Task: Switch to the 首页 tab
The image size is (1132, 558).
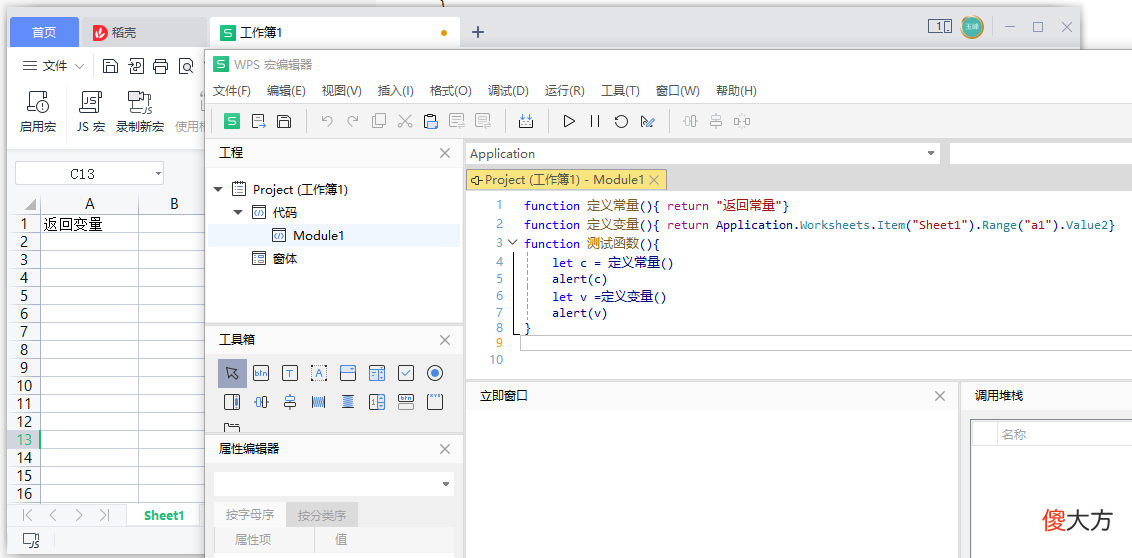Action: (x=44, y=32)
